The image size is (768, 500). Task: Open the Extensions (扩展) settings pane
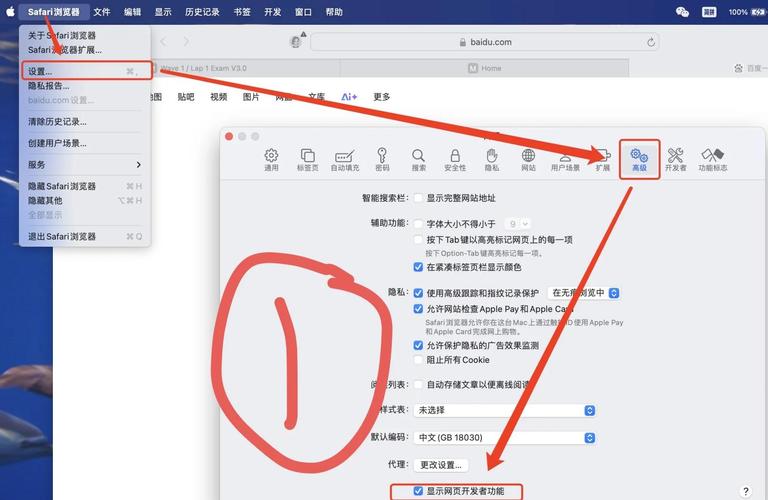coord(602,160)
